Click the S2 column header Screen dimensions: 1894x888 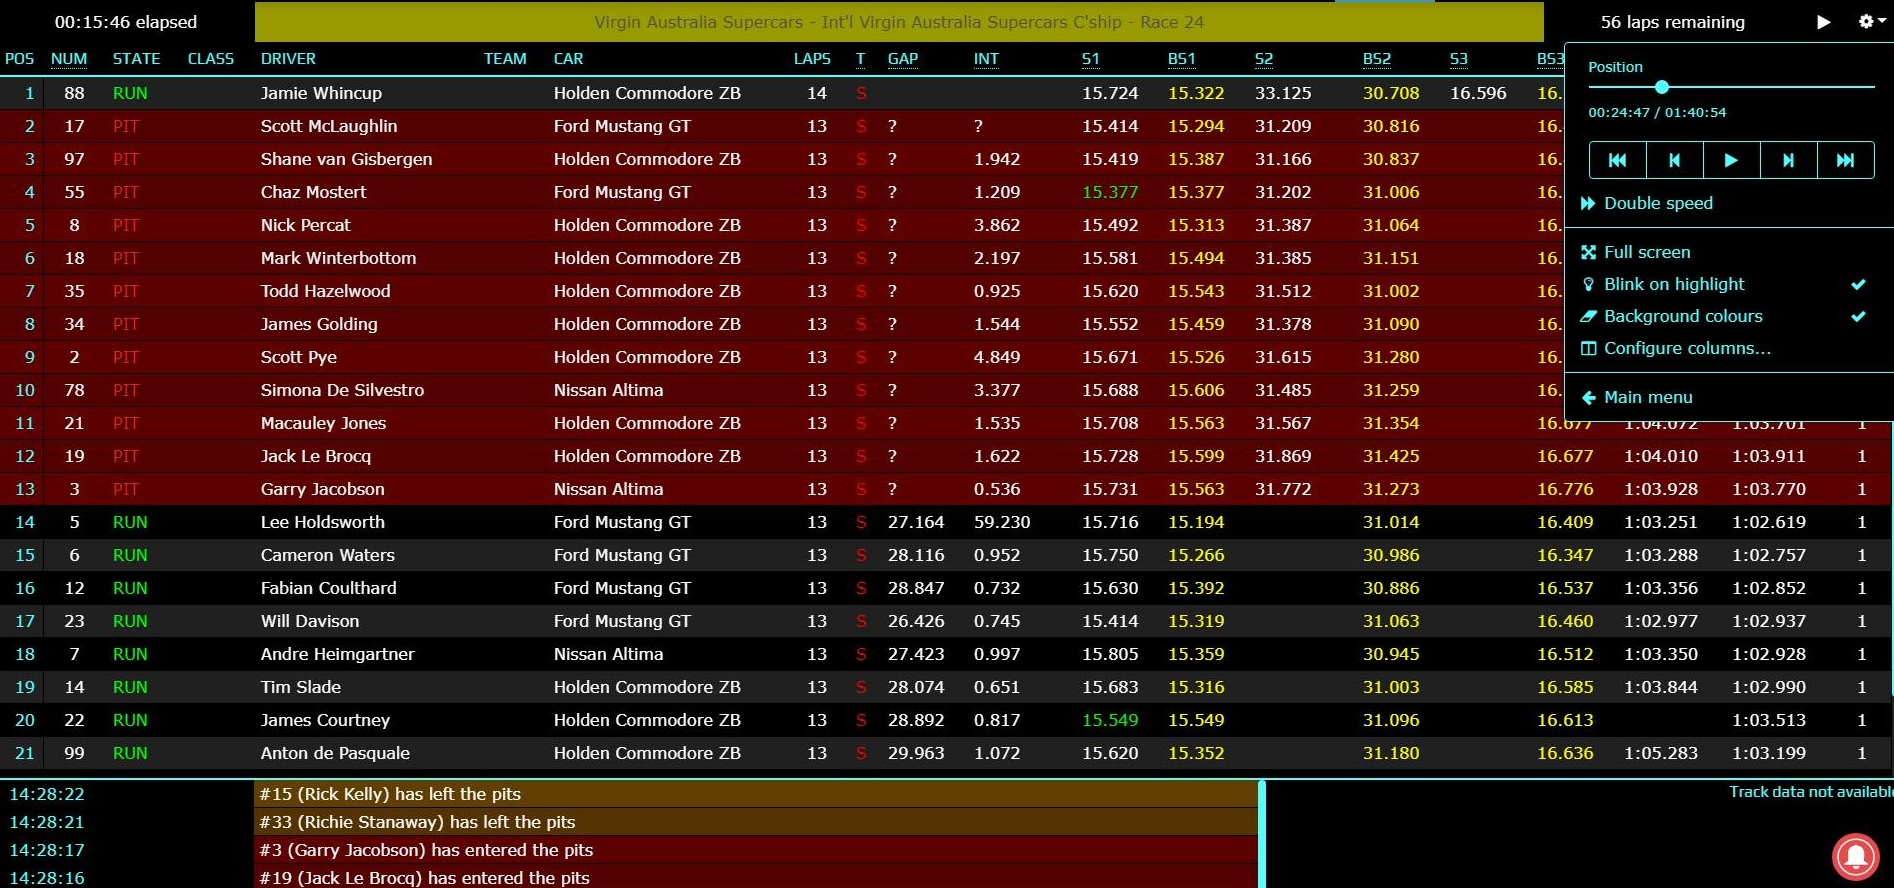click(1264, 59)
